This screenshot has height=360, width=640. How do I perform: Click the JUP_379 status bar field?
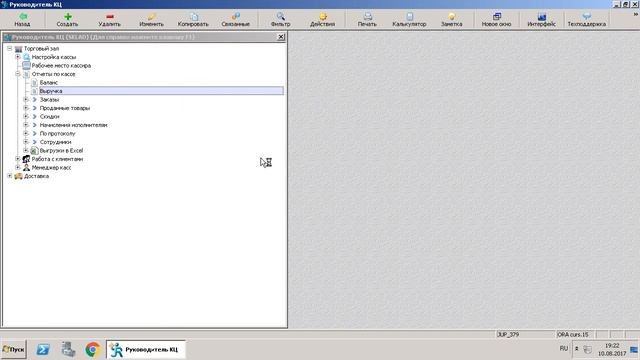pos(525,334)
